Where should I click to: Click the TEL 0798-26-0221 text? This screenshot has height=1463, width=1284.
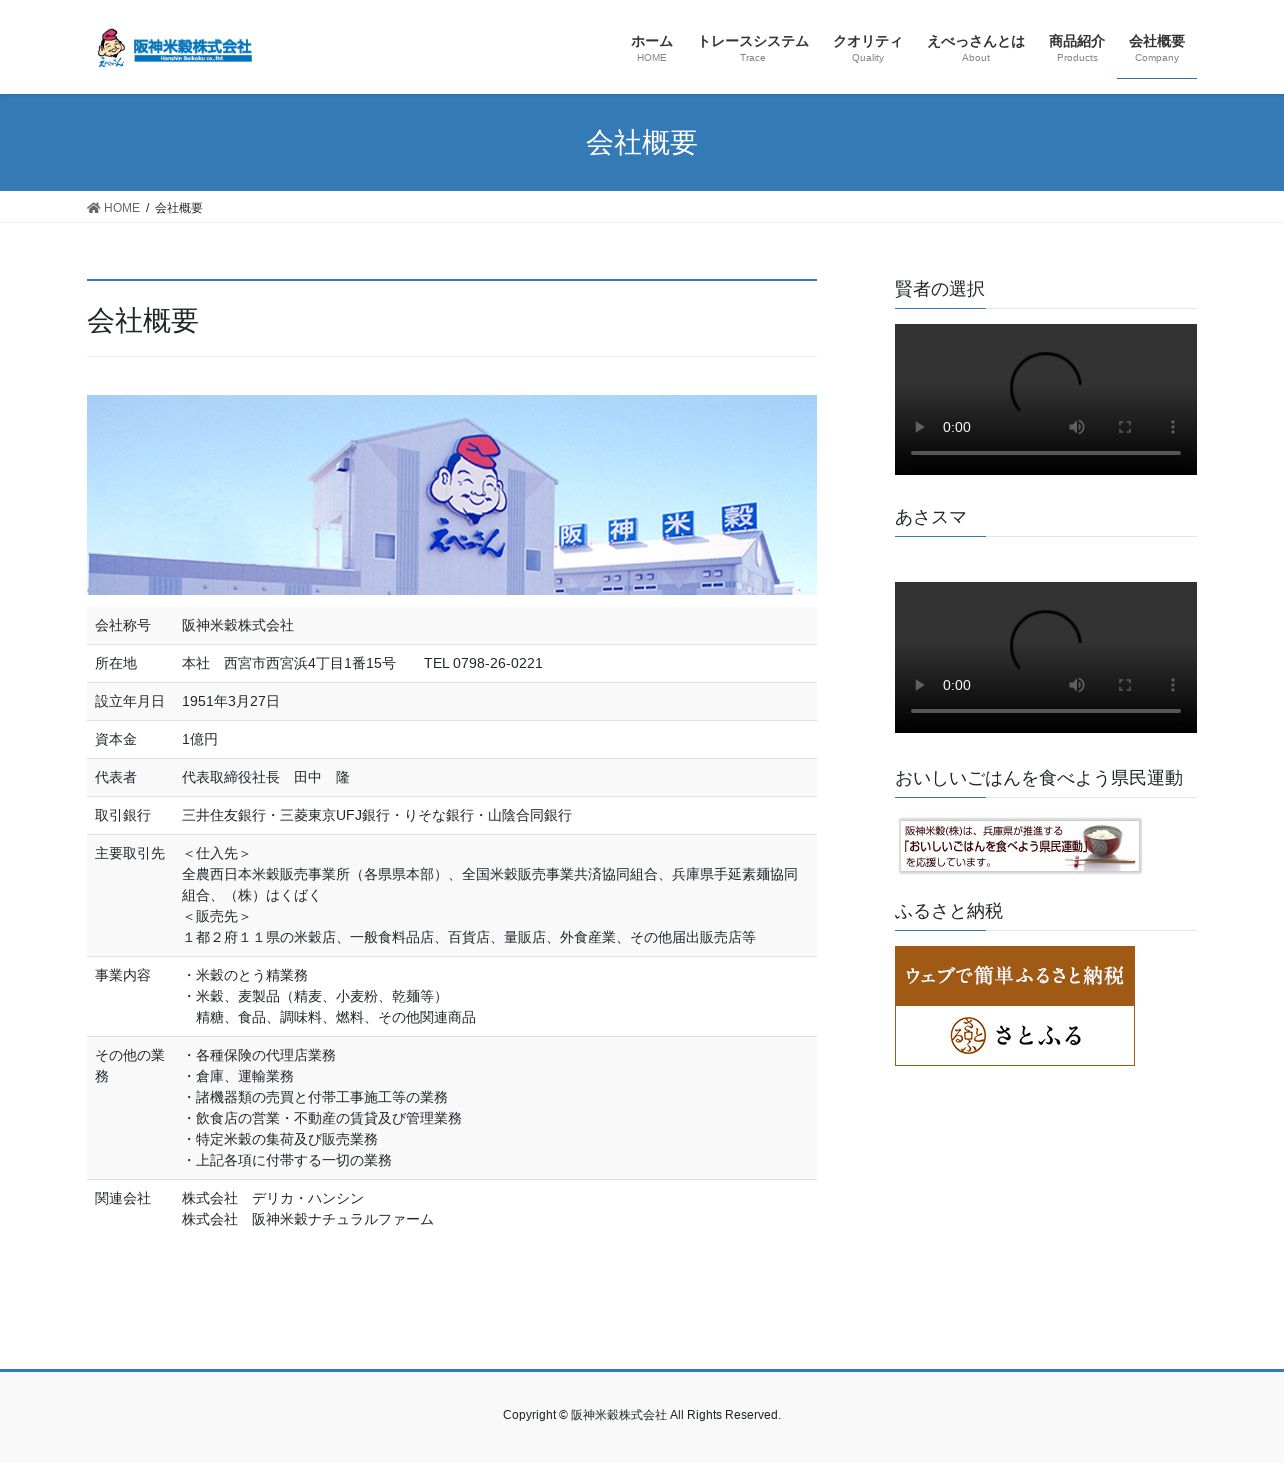tap(483, 664)
